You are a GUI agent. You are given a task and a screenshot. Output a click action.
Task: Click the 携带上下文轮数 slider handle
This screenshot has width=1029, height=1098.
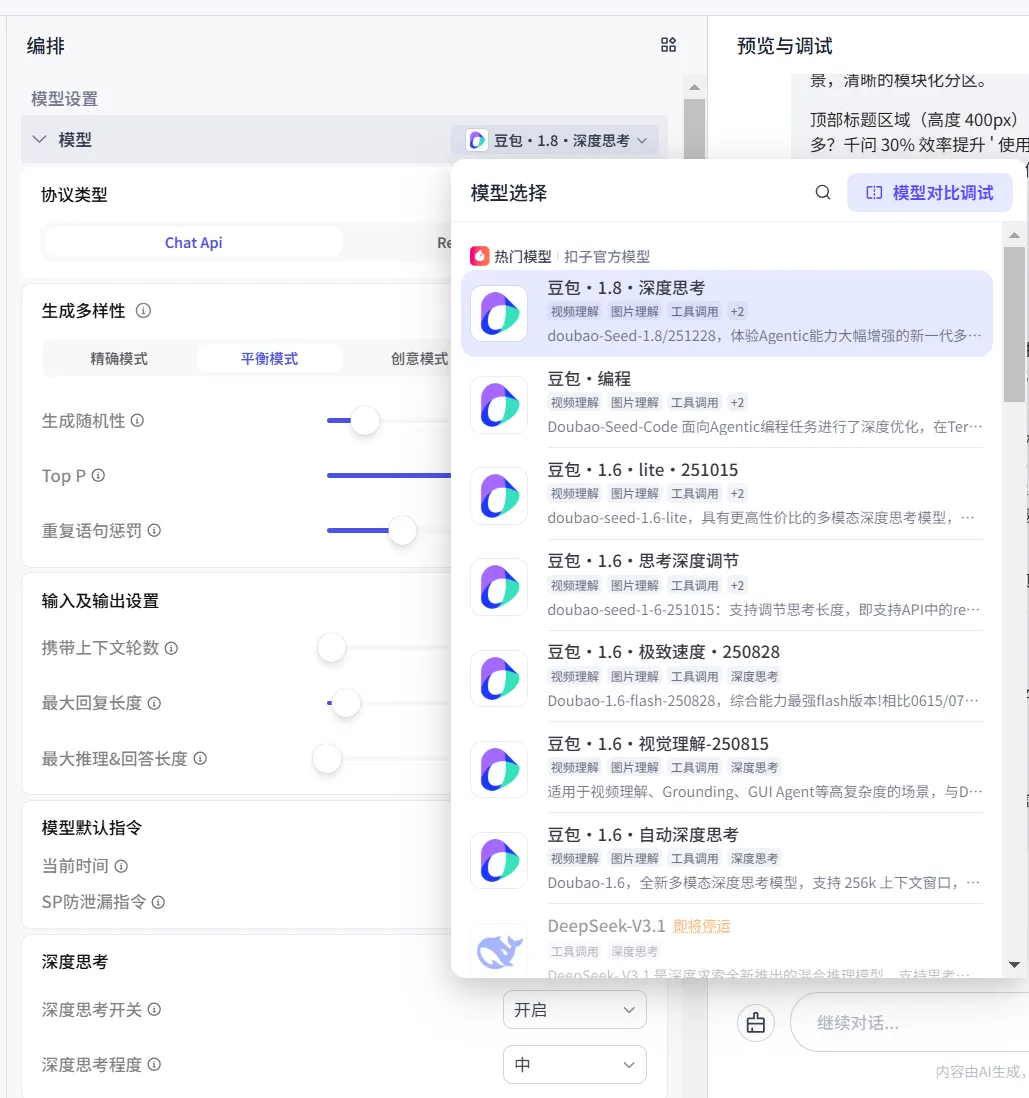[331, 648]
